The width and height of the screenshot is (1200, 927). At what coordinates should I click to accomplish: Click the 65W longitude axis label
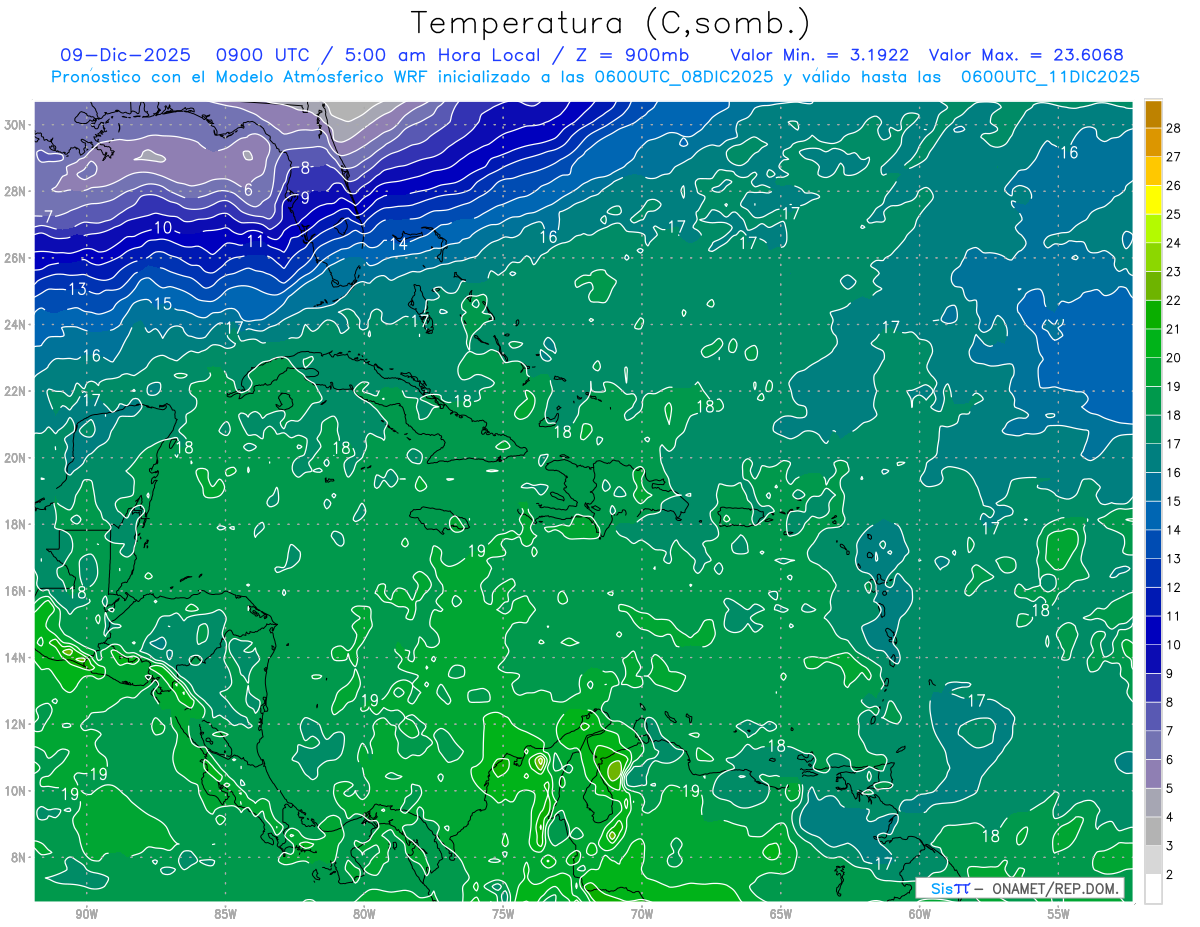click(x=781, y=914)
